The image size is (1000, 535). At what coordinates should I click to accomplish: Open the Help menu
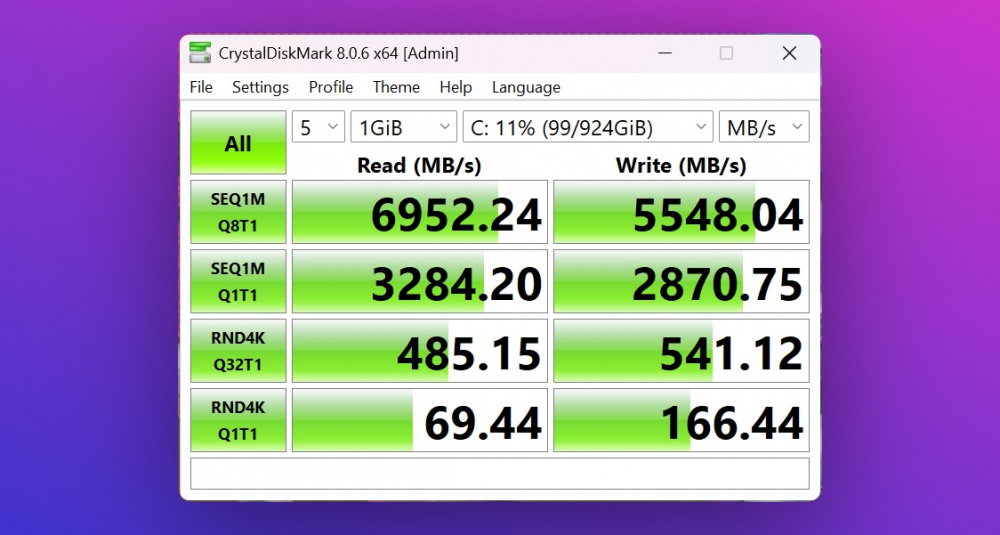point(455,87)
